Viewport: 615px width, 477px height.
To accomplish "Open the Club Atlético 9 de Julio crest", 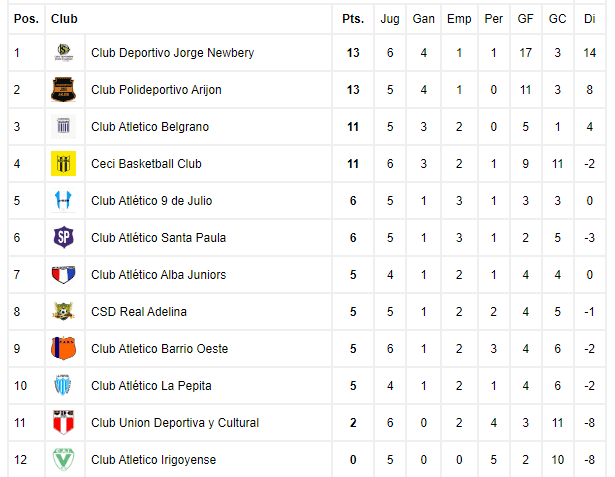I will [x=64, y=200].
